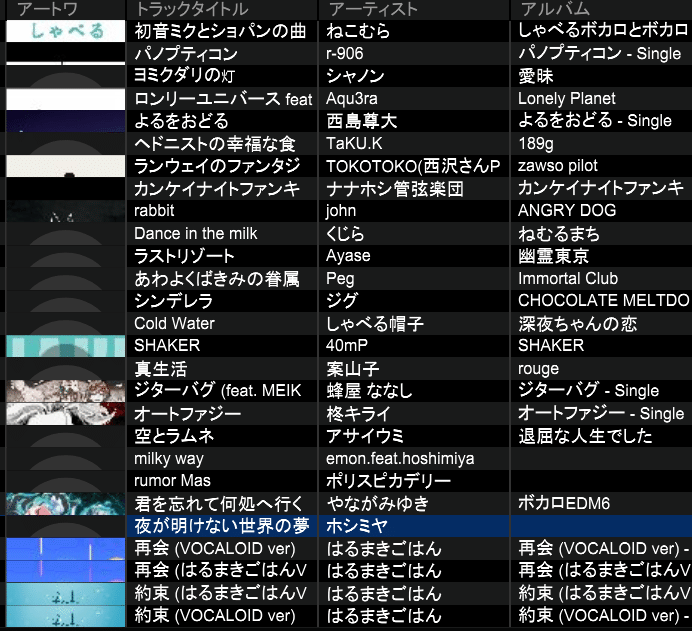This screenshot has width=692, height=631.
Task: Sort by the アルバム column header
Action: click(x=555, y=9)
